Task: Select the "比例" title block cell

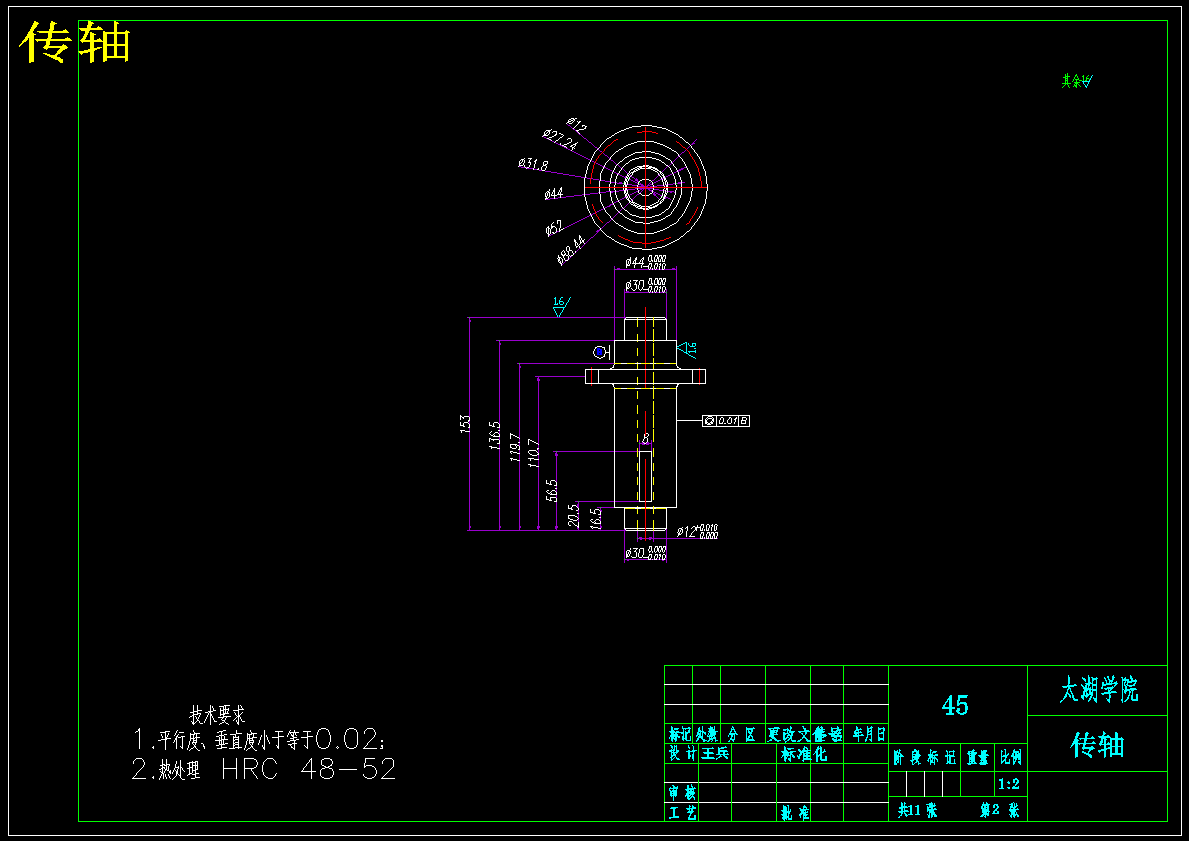Action: [x=1011, y=758]
